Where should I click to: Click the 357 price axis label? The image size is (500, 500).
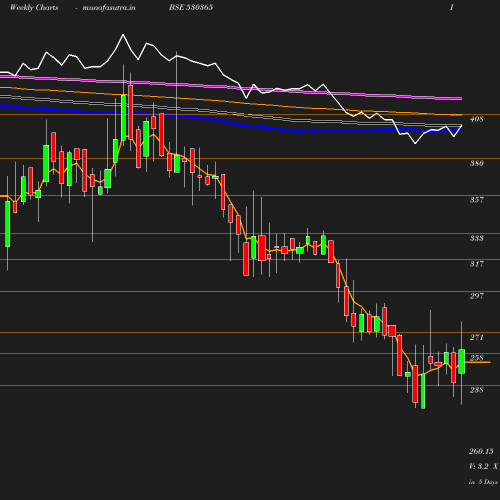point(476,200)
